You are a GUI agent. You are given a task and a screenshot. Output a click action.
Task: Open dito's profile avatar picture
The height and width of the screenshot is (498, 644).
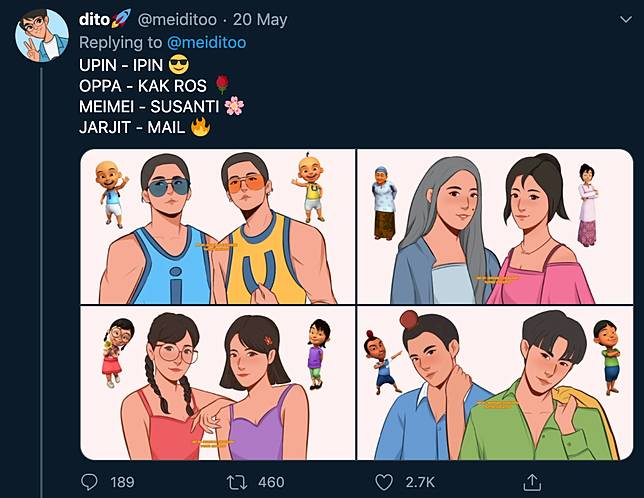[x=41, y=35]
